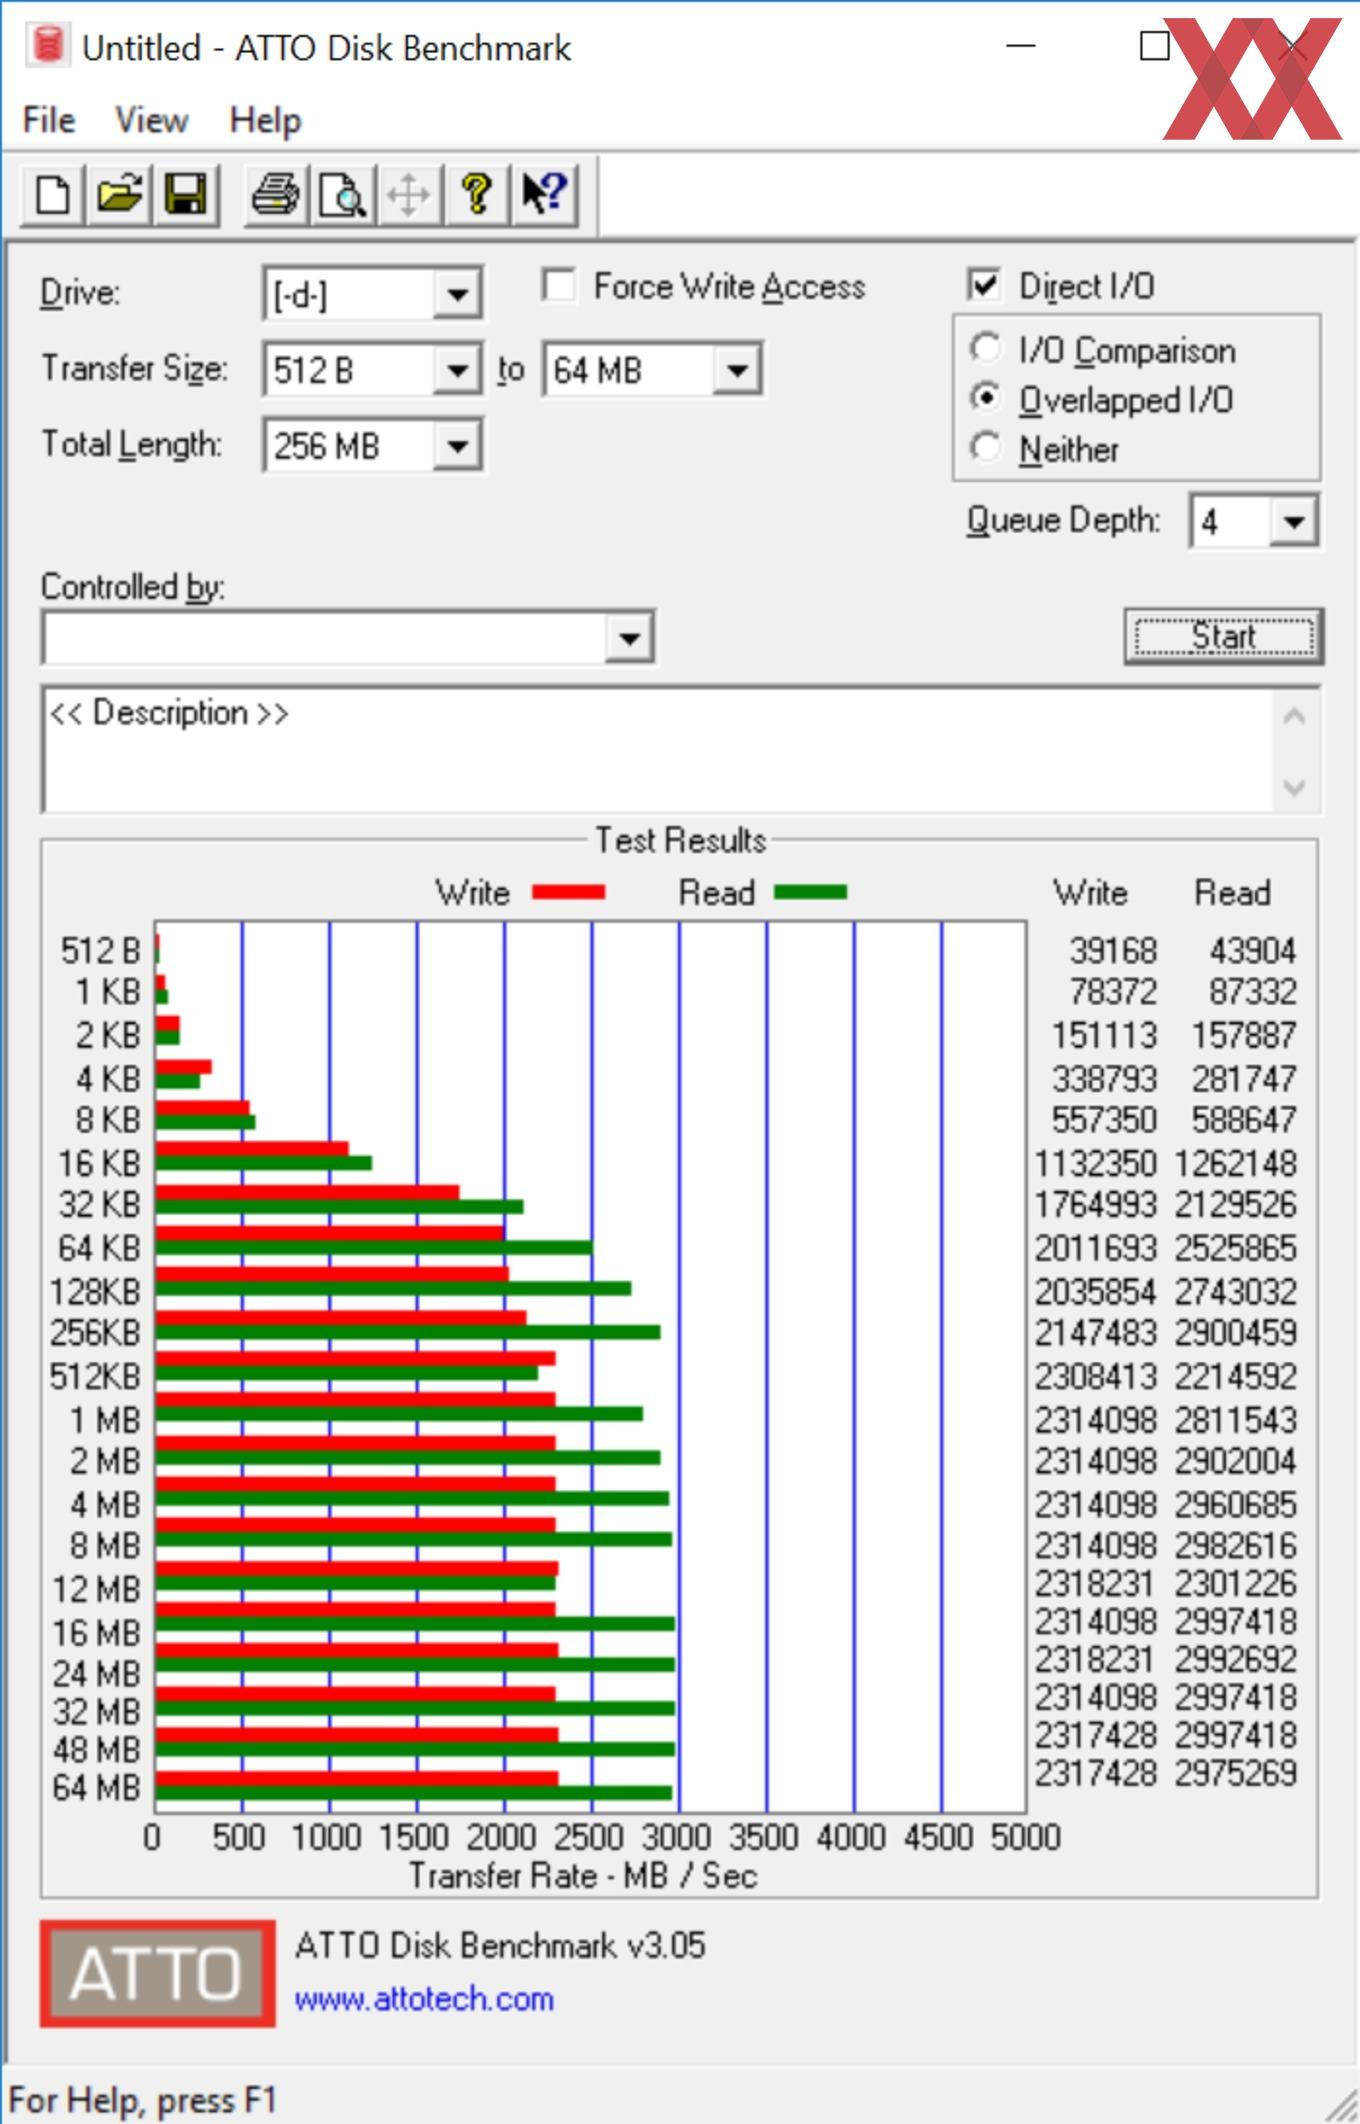
Task: Select the I/O Comparison radio button
Action: [x=985, y=348]
